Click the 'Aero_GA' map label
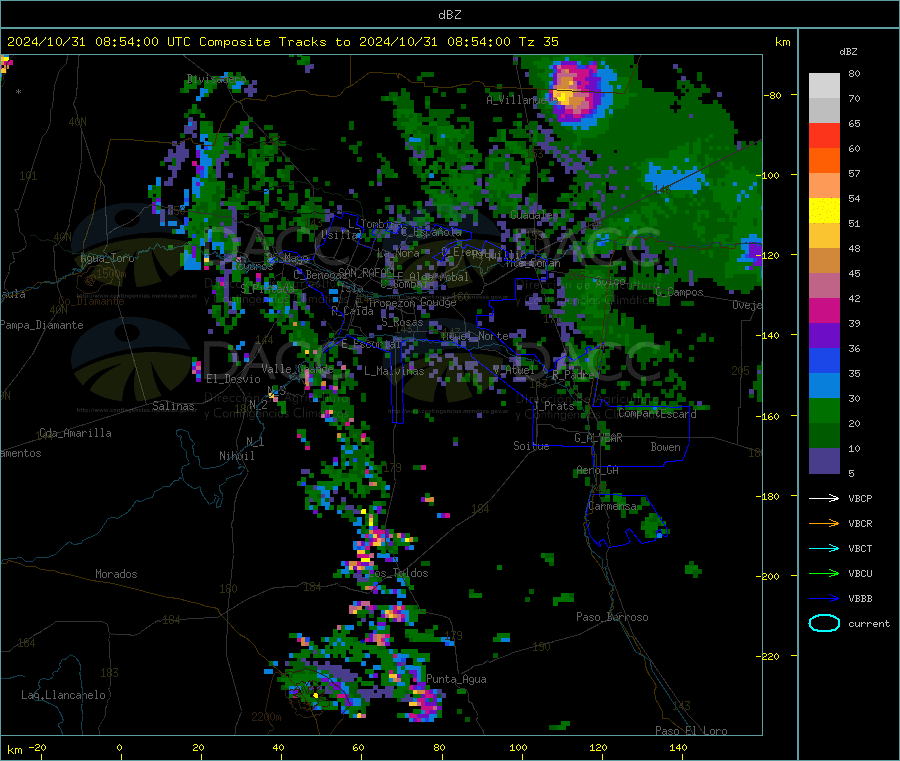This screenshot has height=761, width=900. click(598, 470)
